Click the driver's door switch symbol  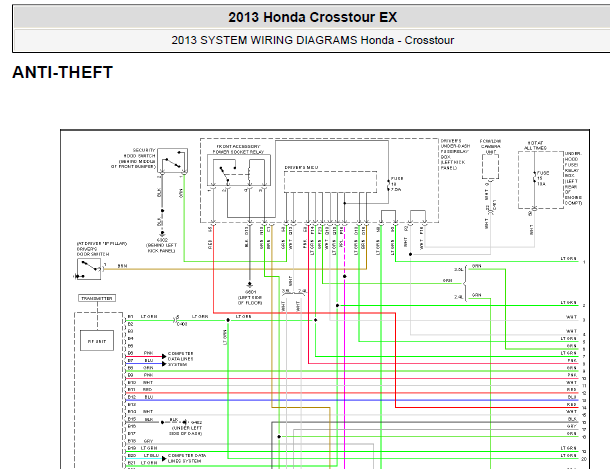[x=89, y=269]
